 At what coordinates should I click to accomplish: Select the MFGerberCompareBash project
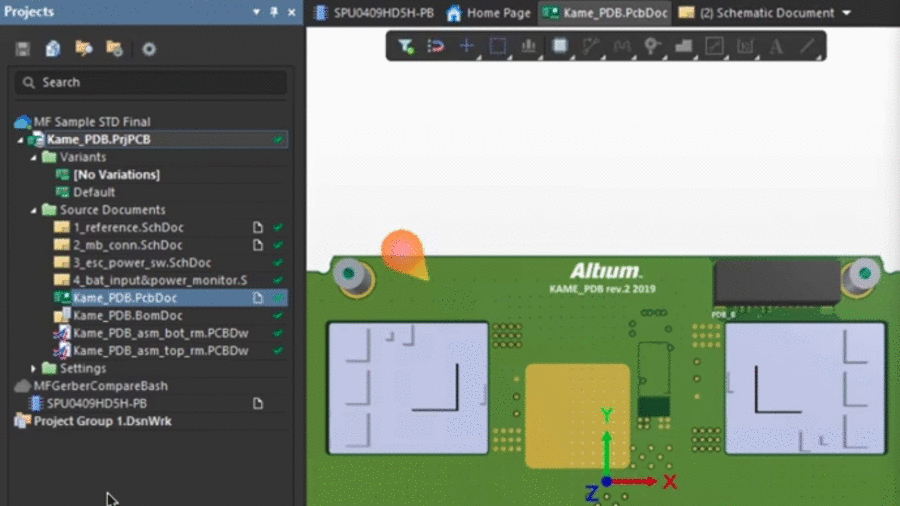[100, 386]
